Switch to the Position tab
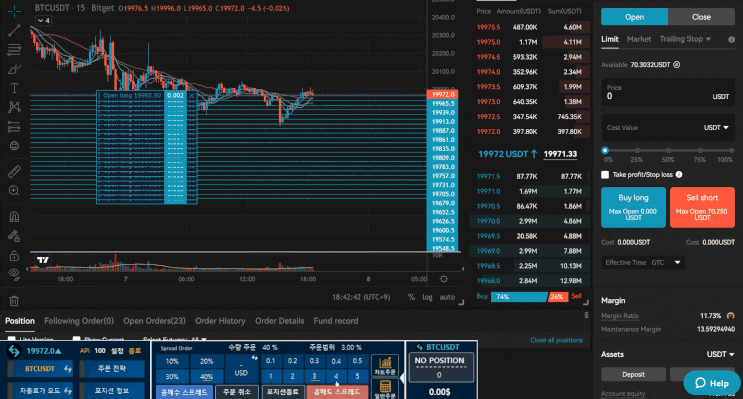Image resolution: width=743 pixels, height=399 pixels. click(20, 321)
